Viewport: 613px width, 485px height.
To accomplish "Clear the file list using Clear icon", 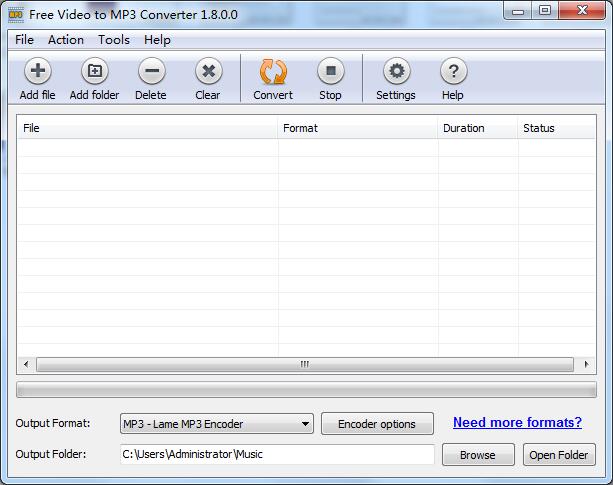I will point(208,72).
